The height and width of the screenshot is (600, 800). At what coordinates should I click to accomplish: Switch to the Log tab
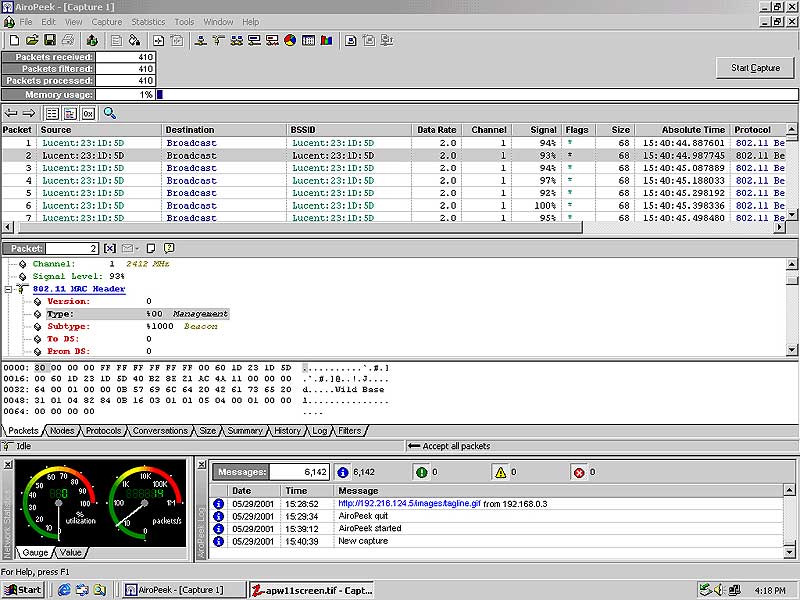click(320, 431)
